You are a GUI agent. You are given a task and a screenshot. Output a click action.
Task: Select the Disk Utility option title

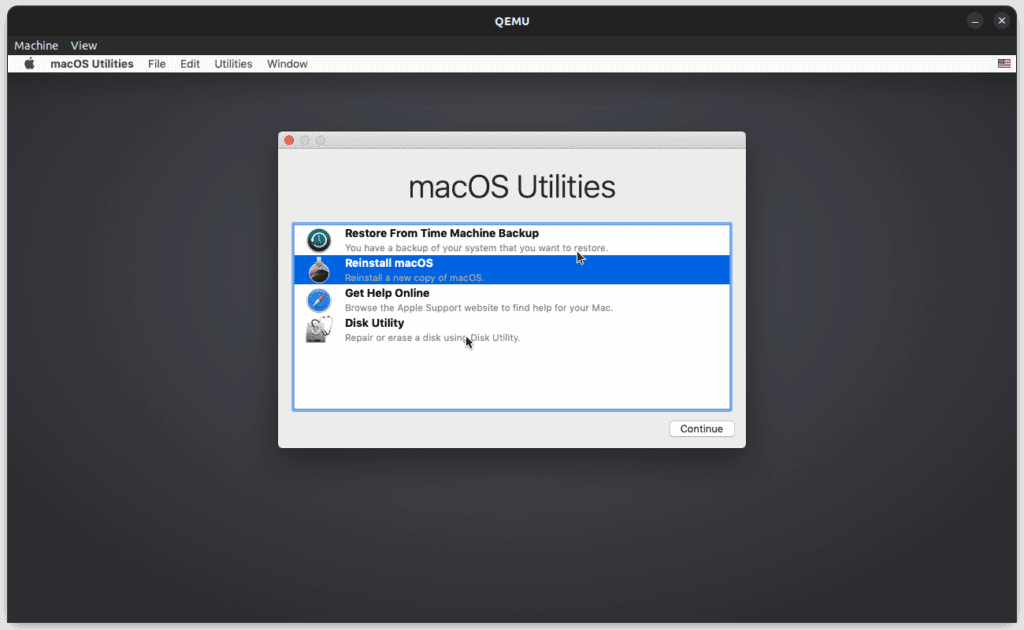374,323
